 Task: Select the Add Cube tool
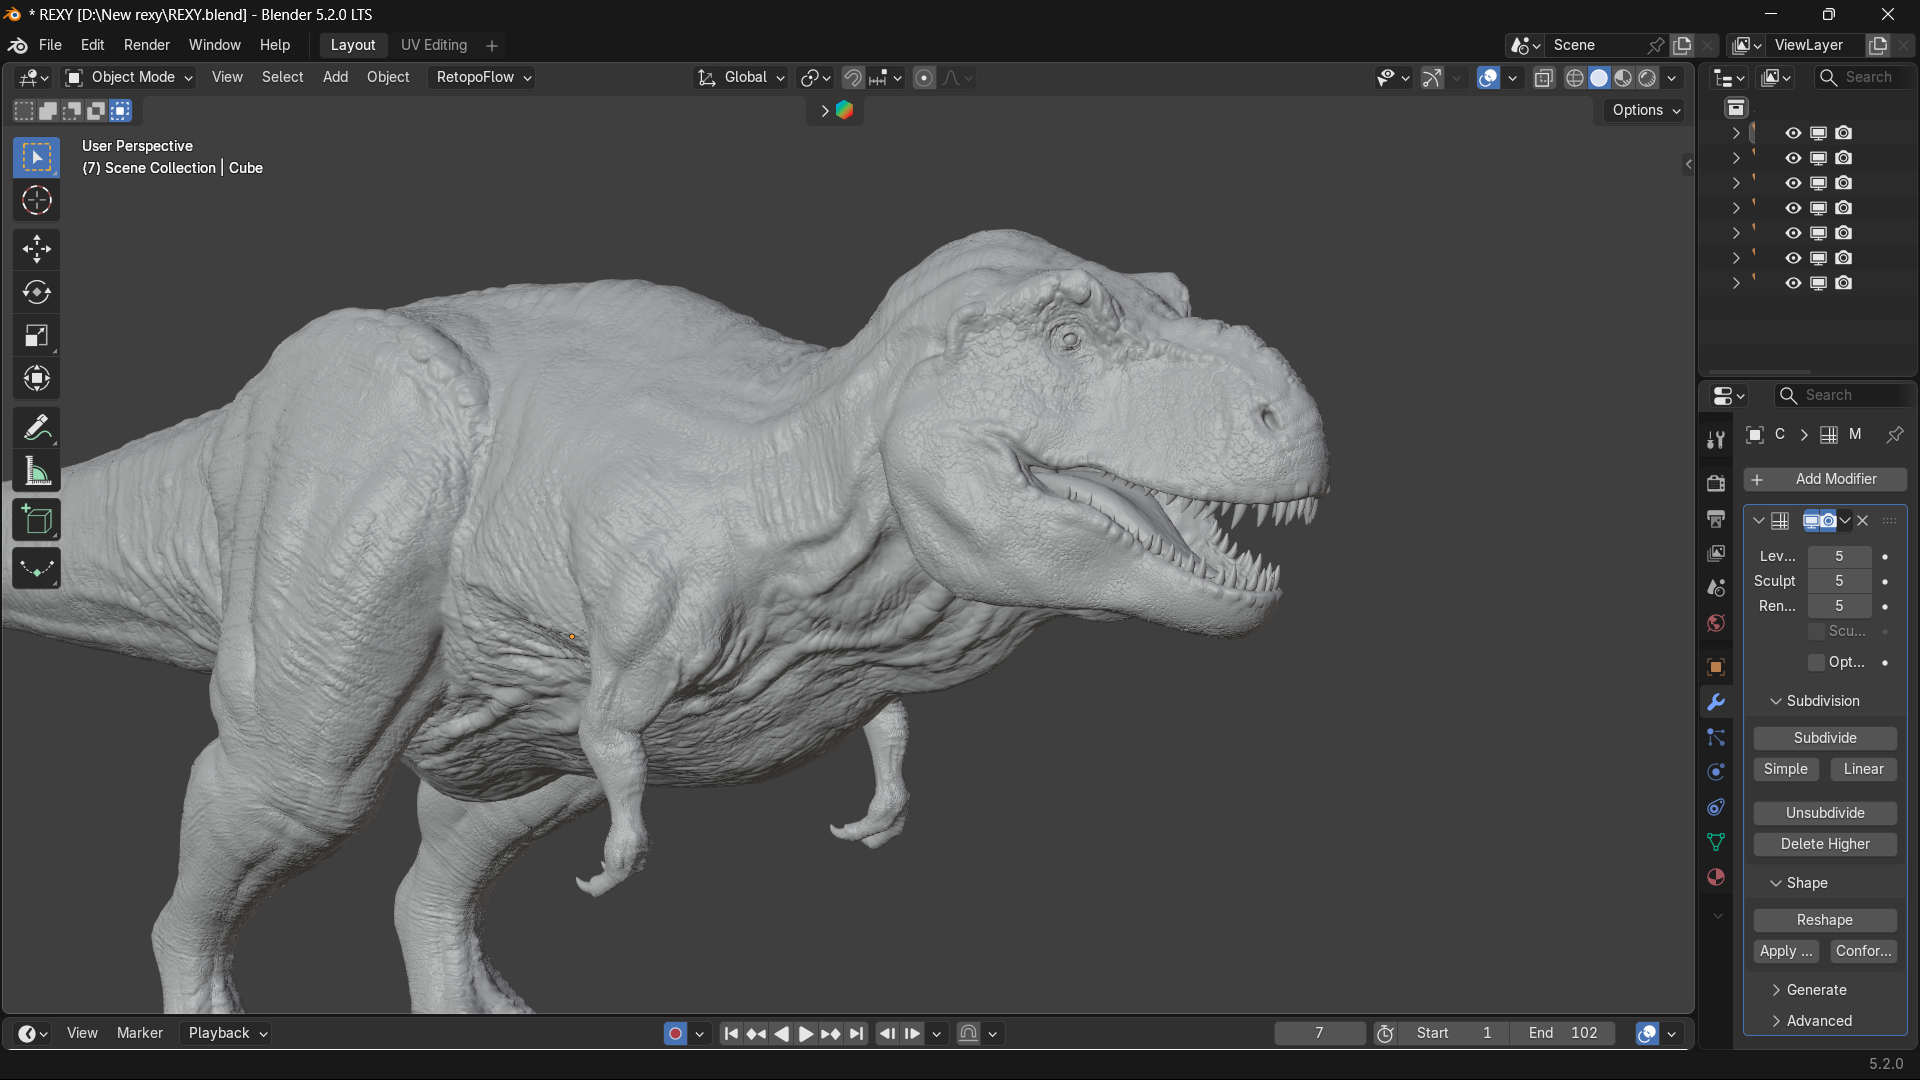tap(37, 520)
